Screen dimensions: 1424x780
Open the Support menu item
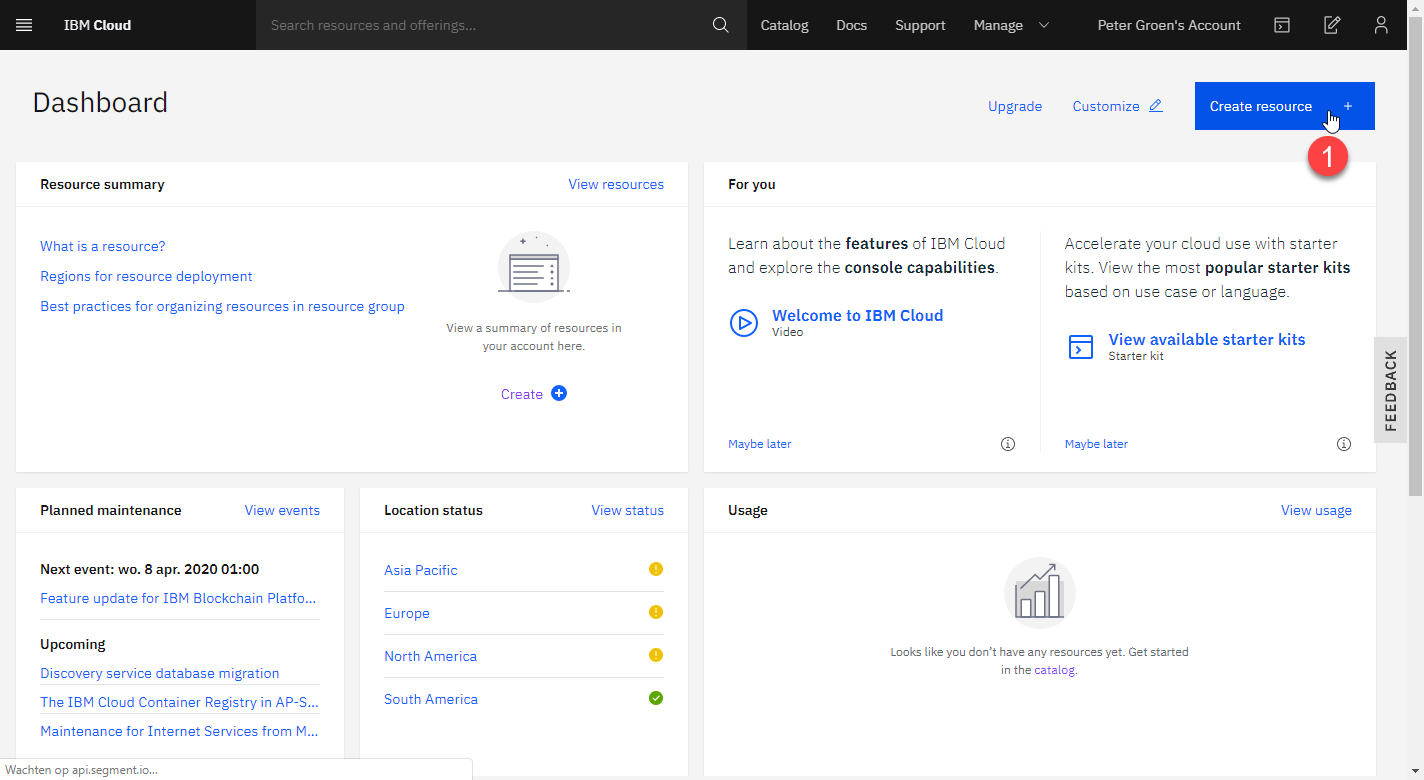coord(920,25)
